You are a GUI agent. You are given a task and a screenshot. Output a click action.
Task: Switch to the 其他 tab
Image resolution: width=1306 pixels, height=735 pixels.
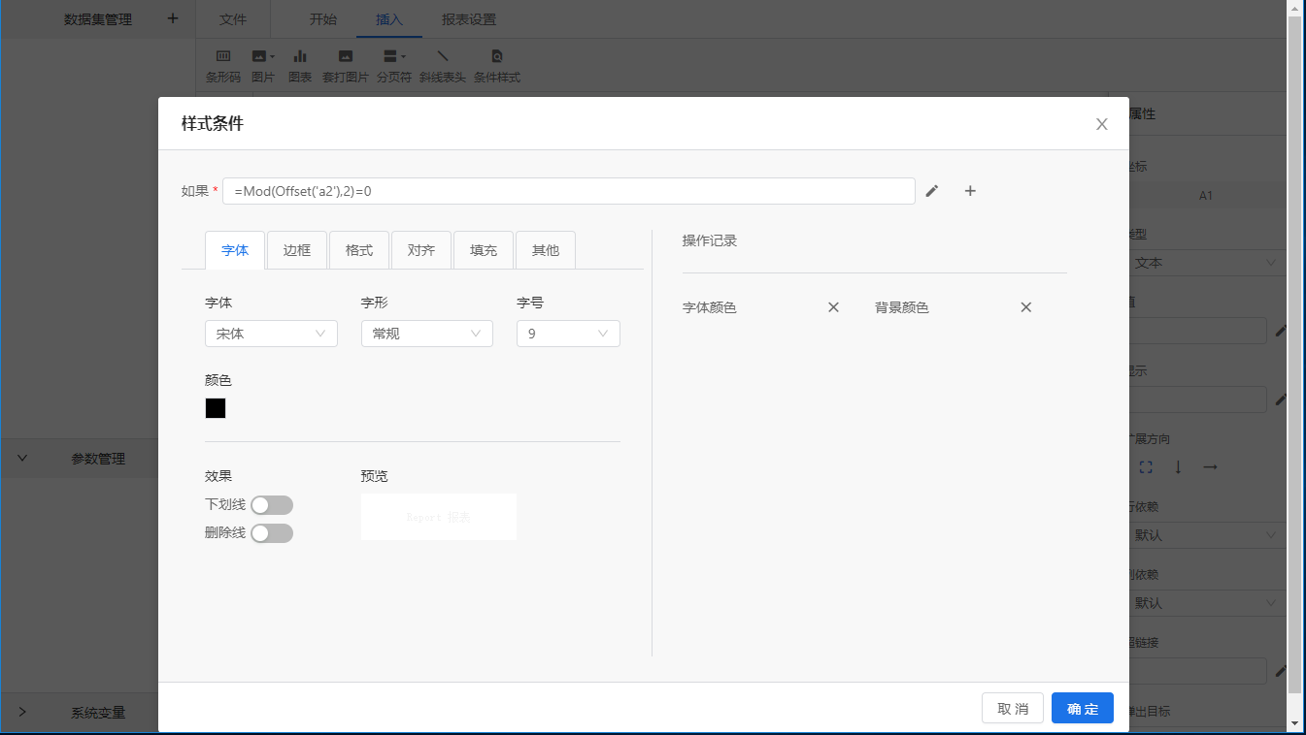(545, 250)
